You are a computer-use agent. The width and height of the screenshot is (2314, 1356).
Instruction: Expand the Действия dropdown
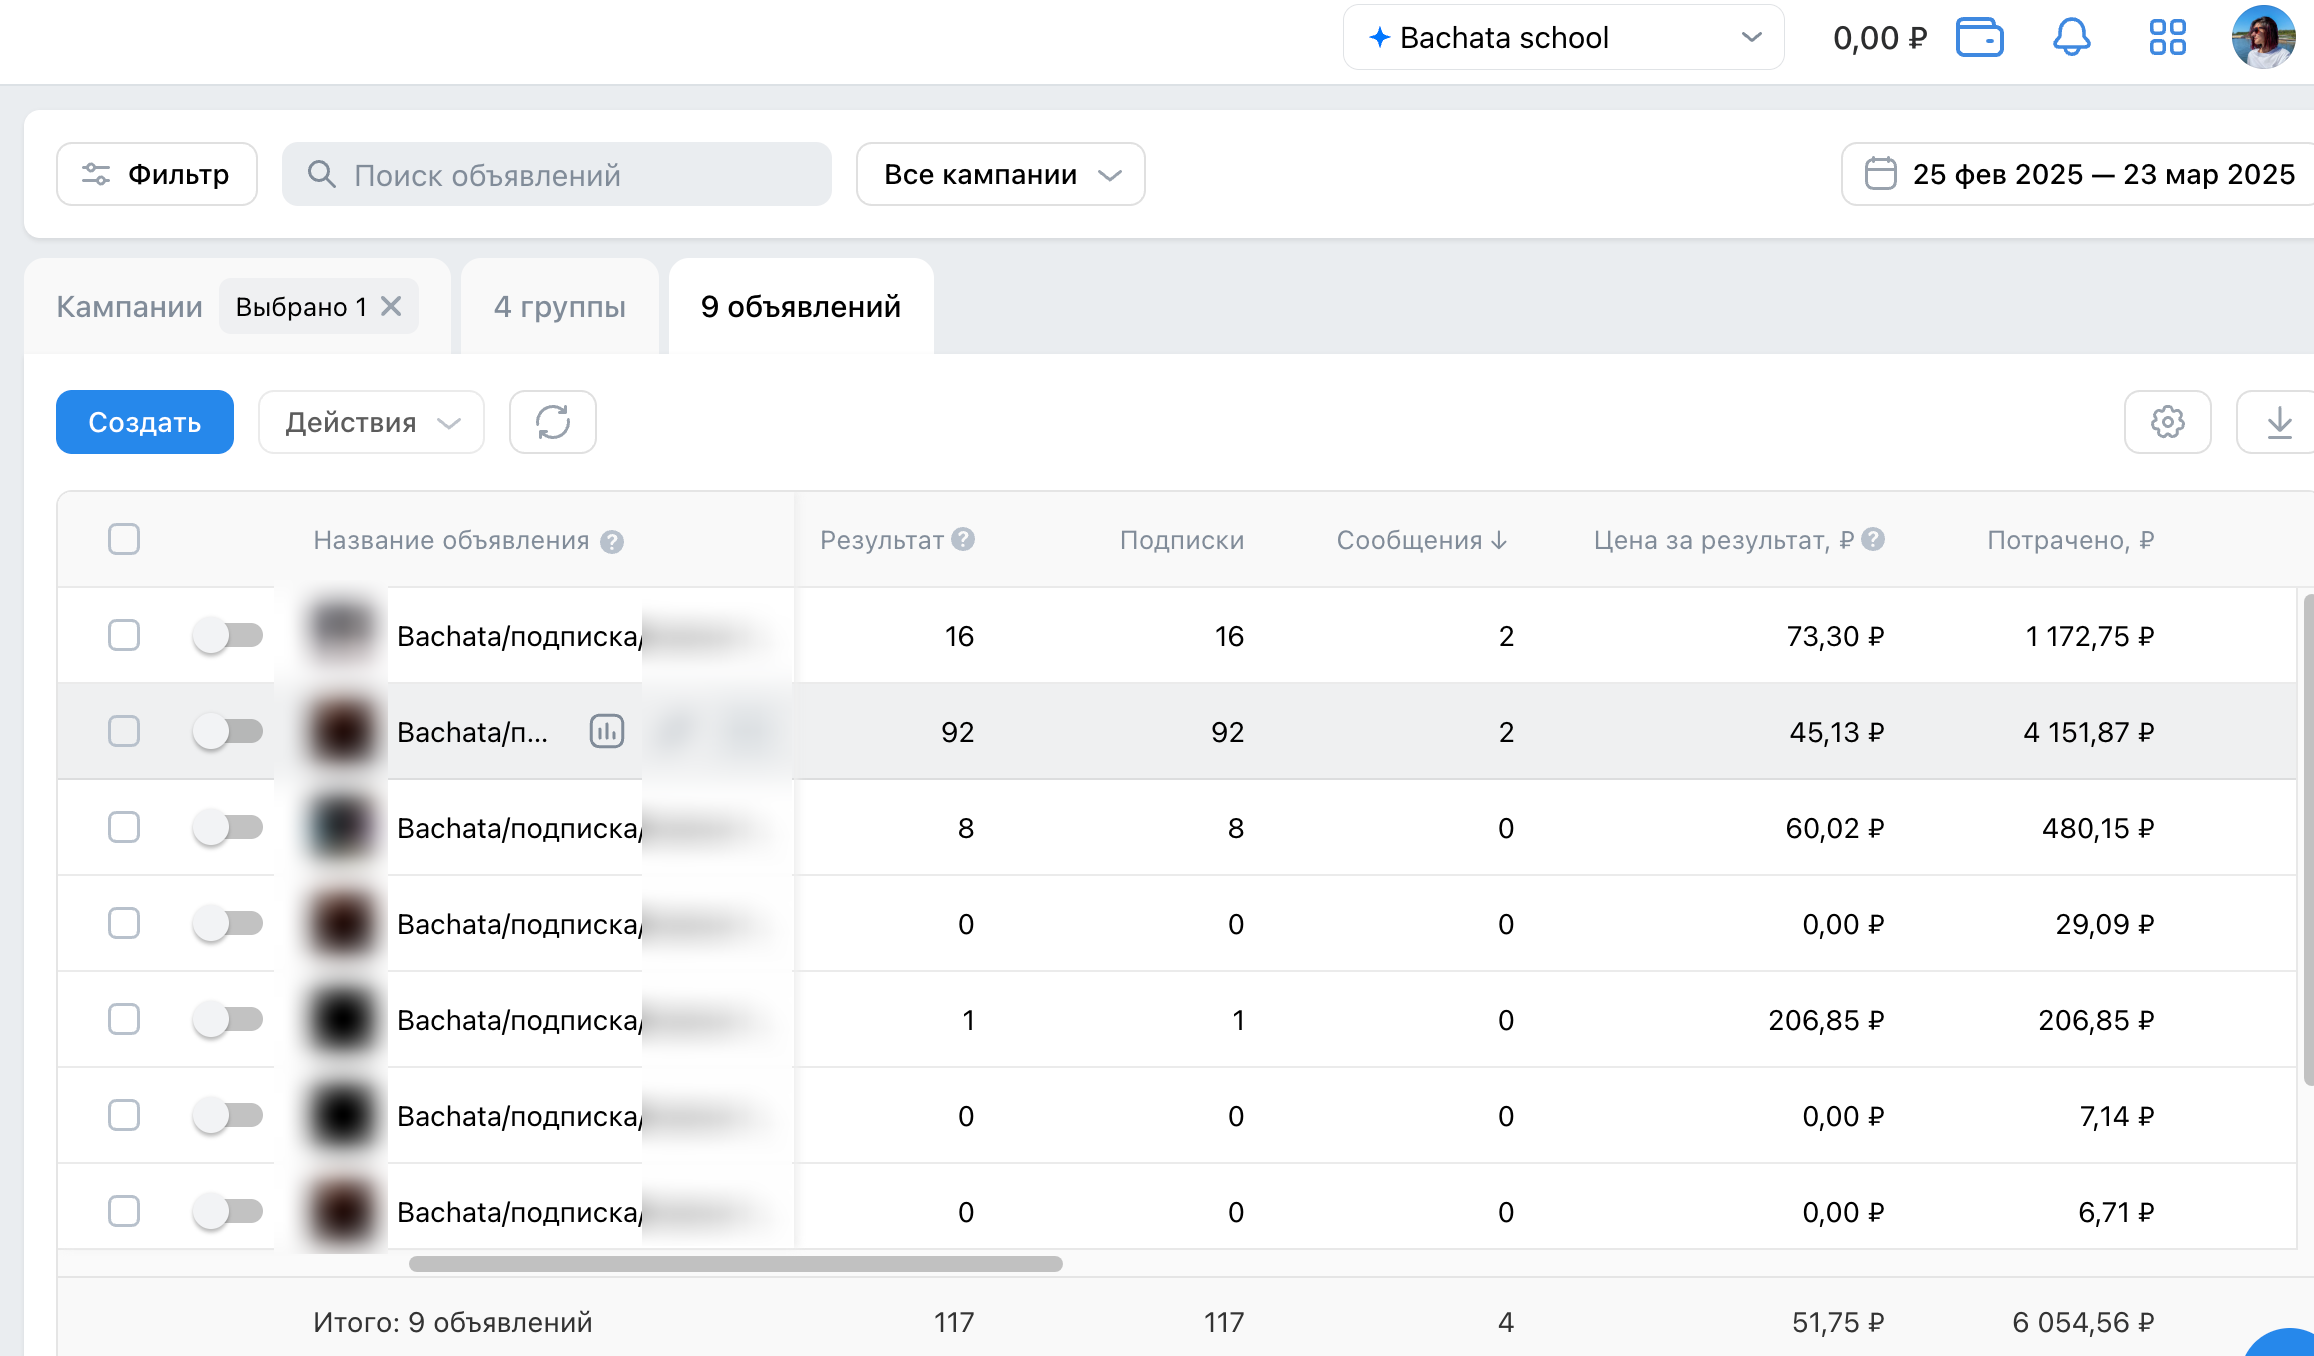click(x=371, y=422)
